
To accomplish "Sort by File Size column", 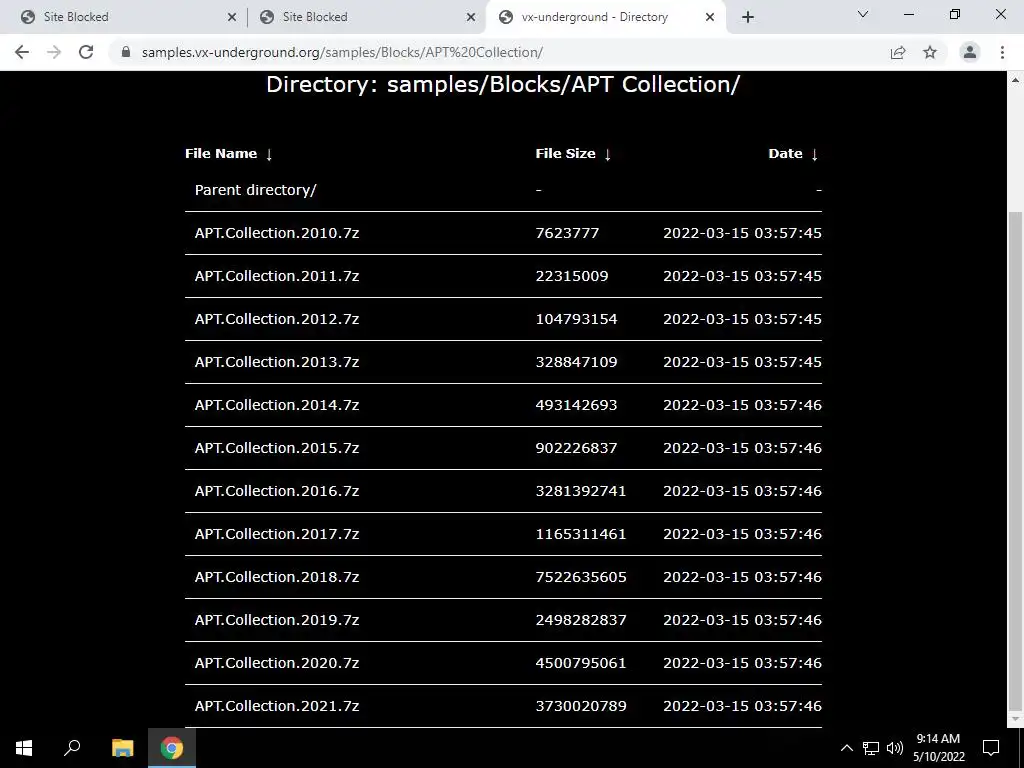I will tap(573, 153).
